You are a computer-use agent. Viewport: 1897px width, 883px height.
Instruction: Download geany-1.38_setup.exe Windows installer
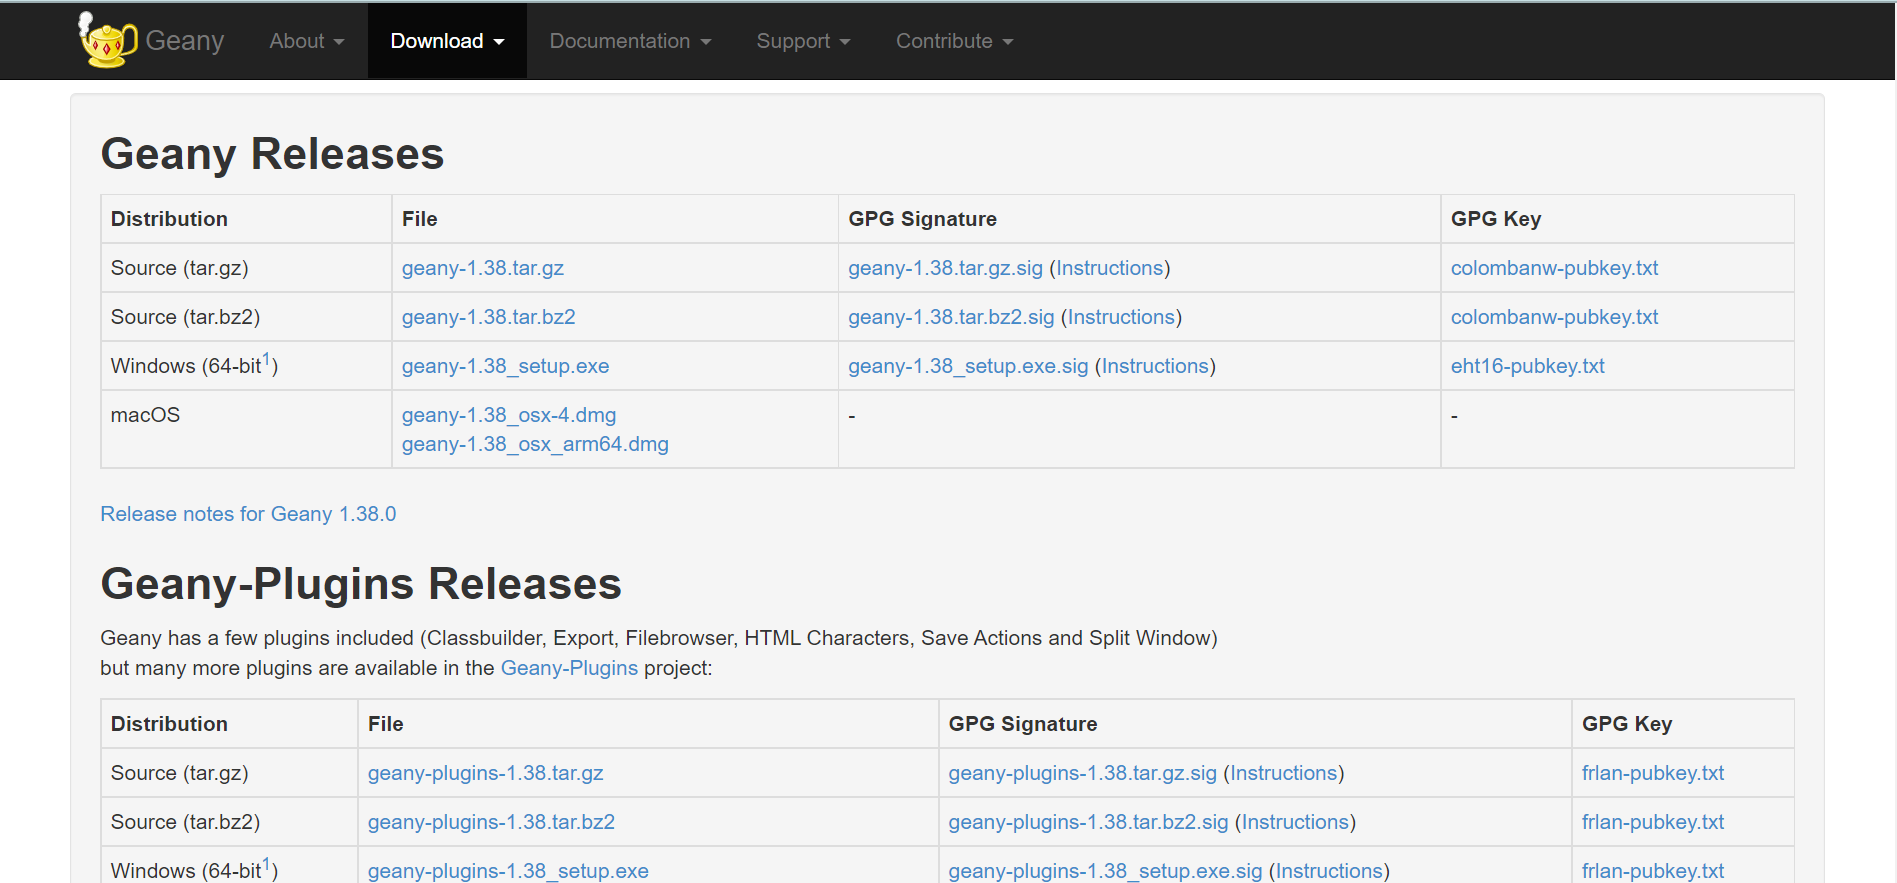coord(505,366)
